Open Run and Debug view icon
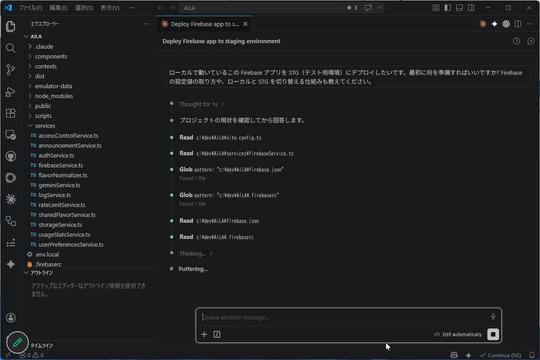 click(x=11, y=92)
